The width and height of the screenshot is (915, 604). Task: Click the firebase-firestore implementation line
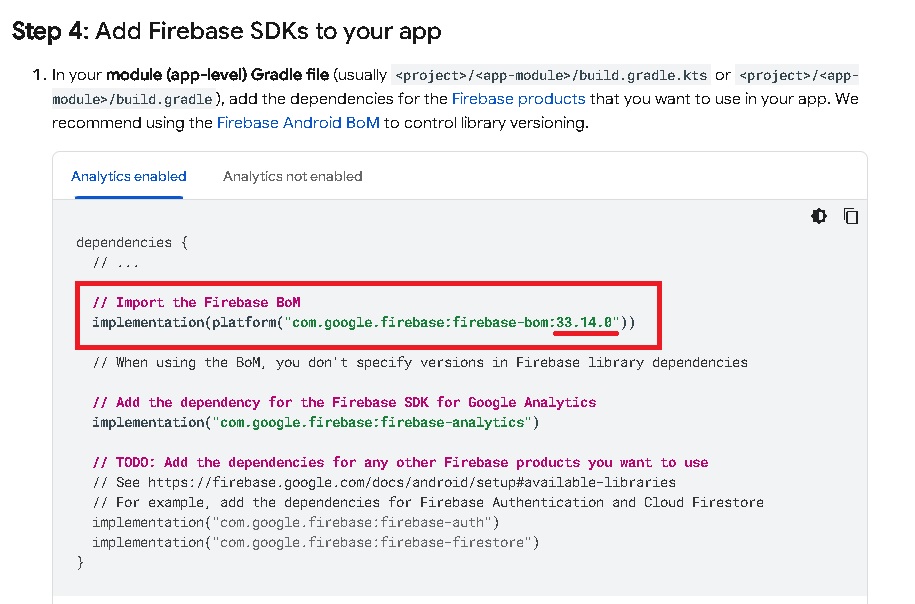pyautogui.click(x=316, y=542)
